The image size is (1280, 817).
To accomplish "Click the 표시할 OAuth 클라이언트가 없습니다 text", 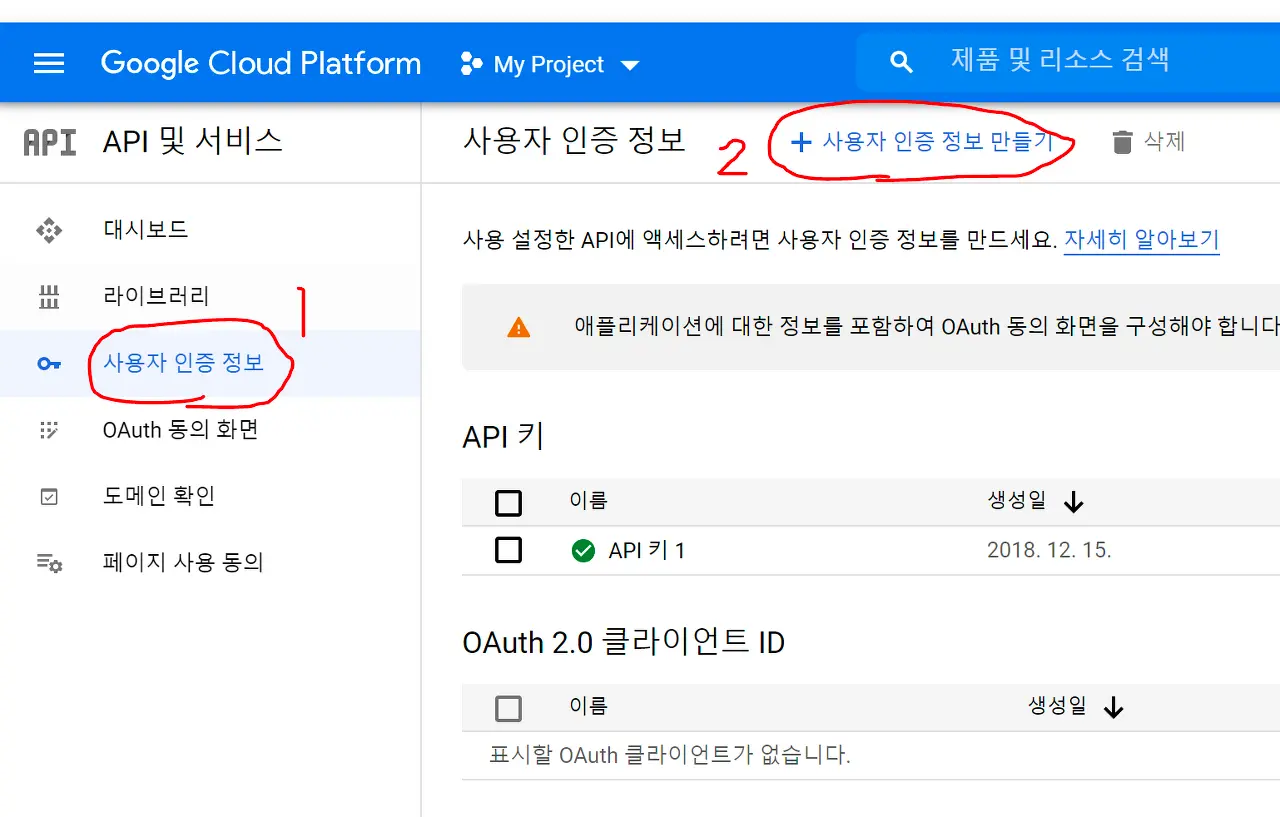I will coord(670,755).
